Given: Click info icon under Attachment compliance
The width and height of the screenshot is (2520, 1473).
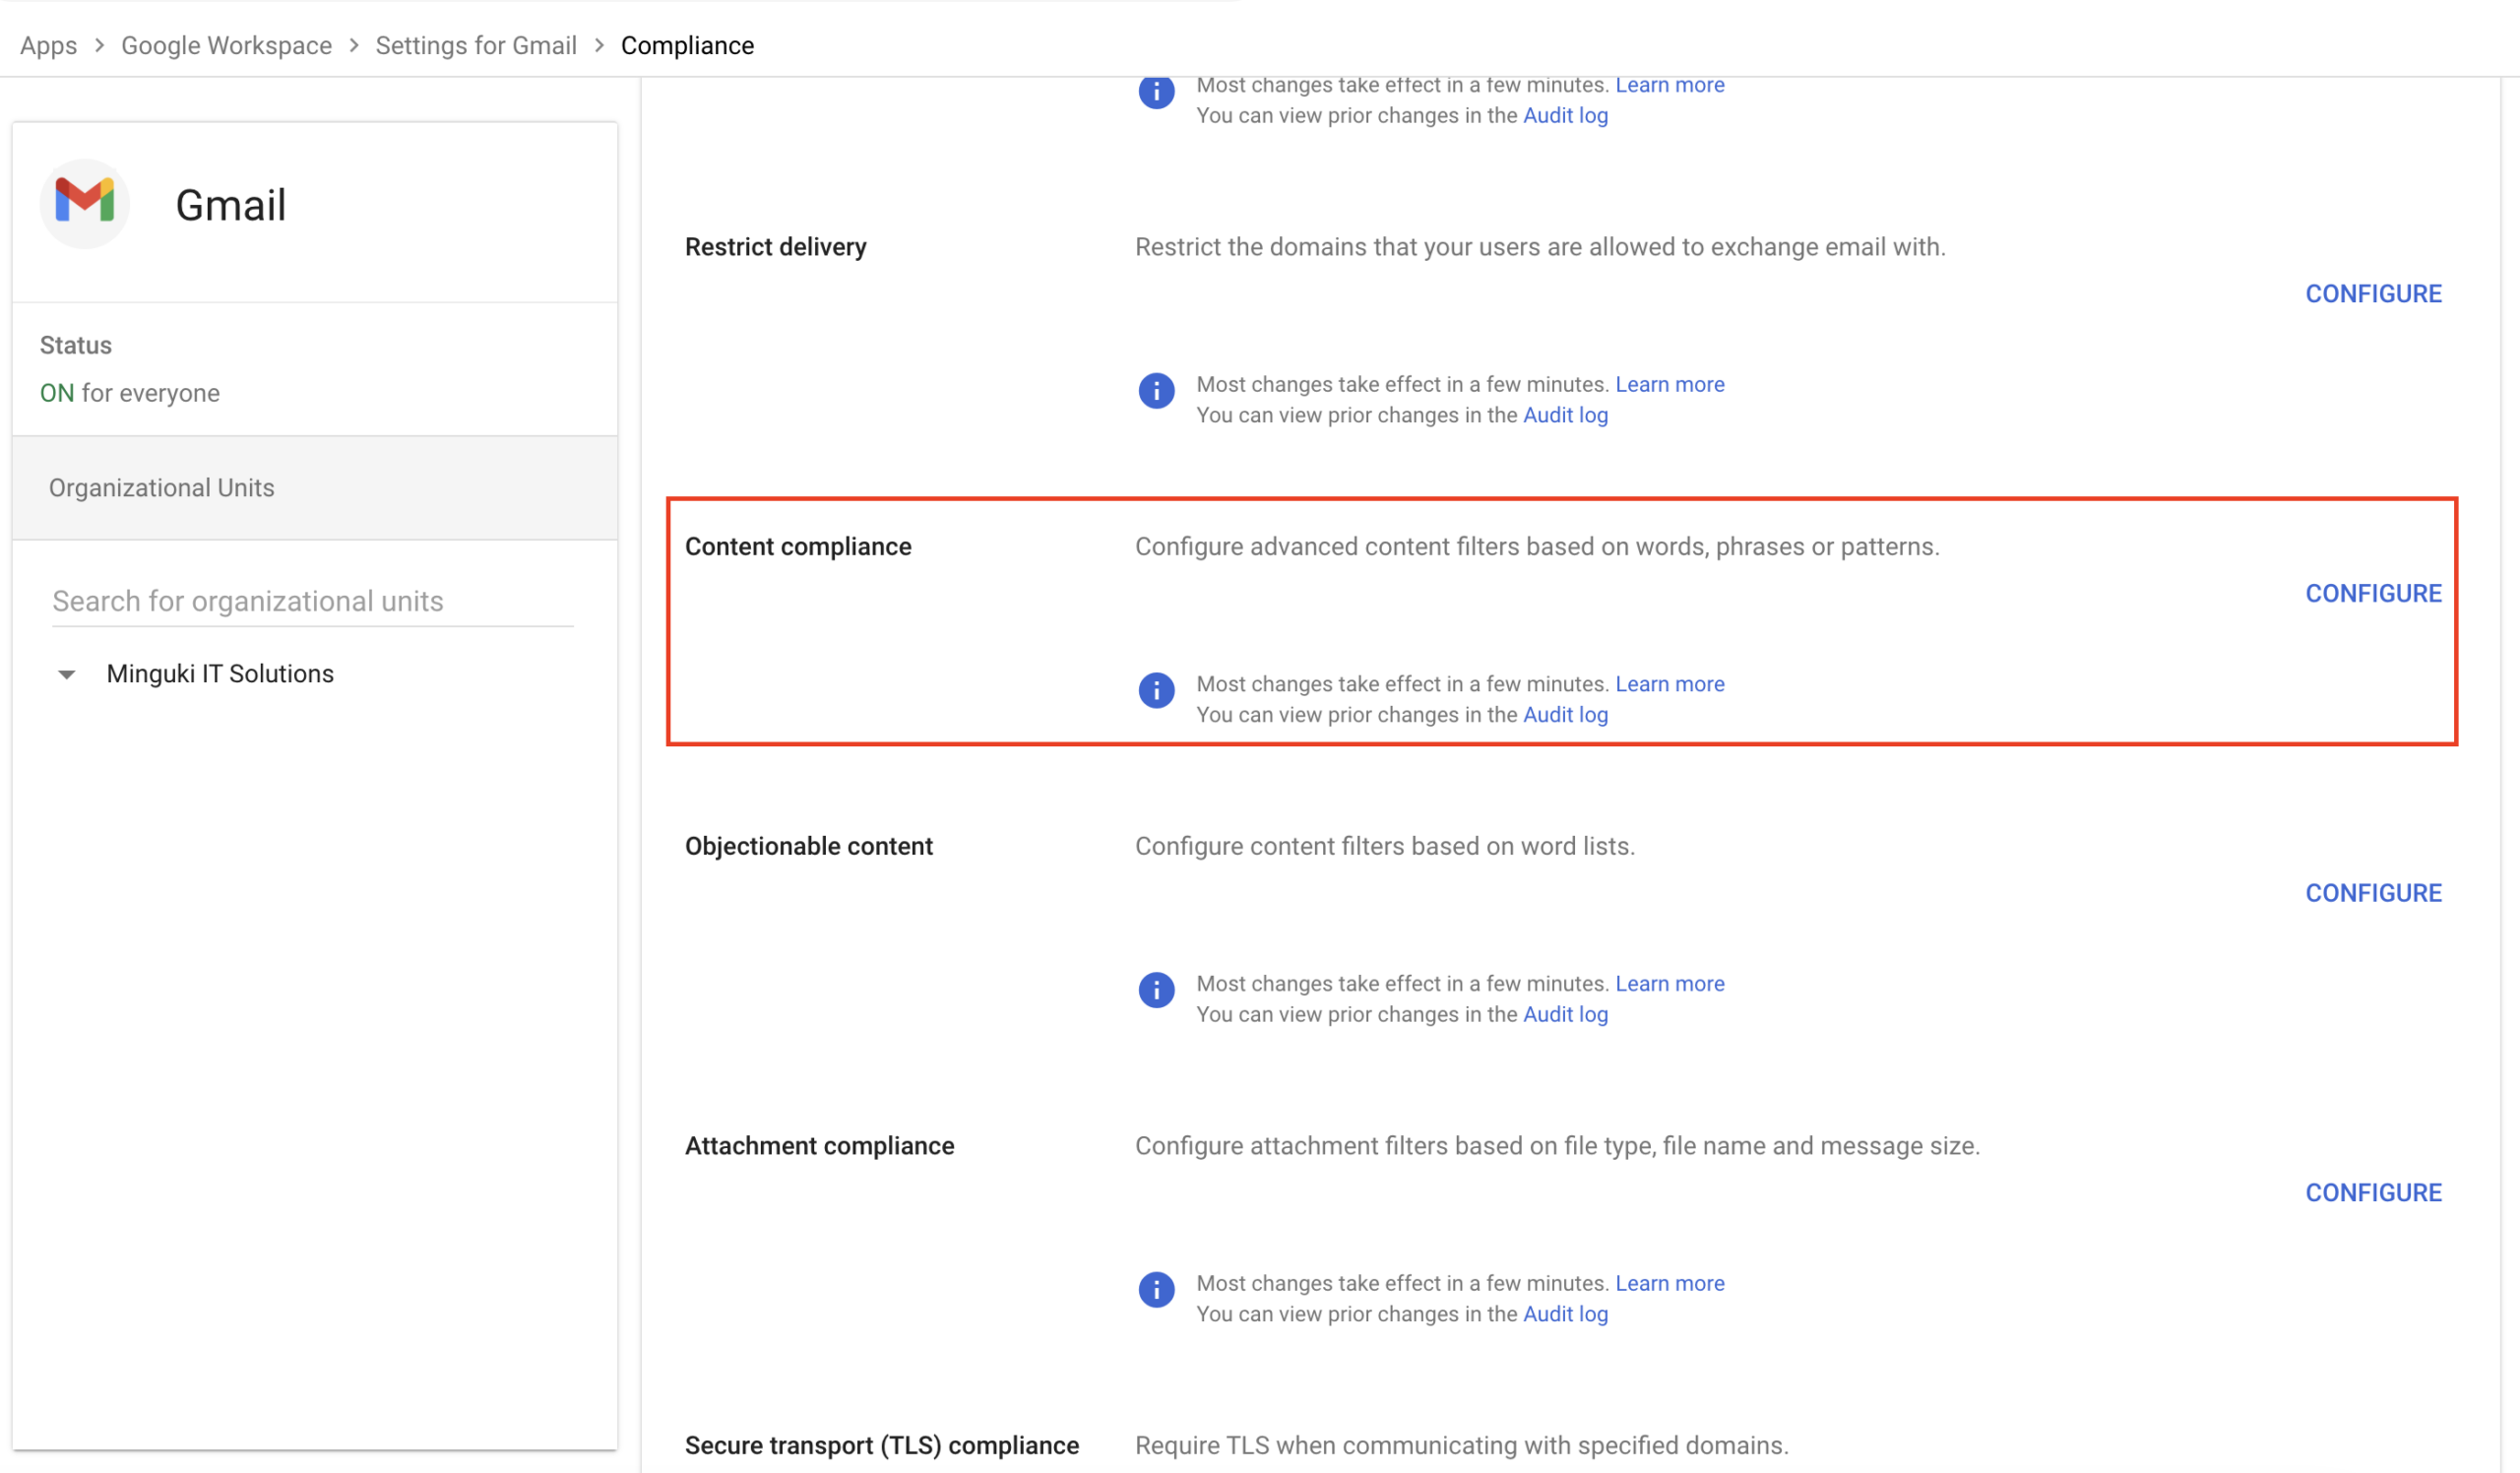Looking at the screenshot, I should tap(1156, 1289).
